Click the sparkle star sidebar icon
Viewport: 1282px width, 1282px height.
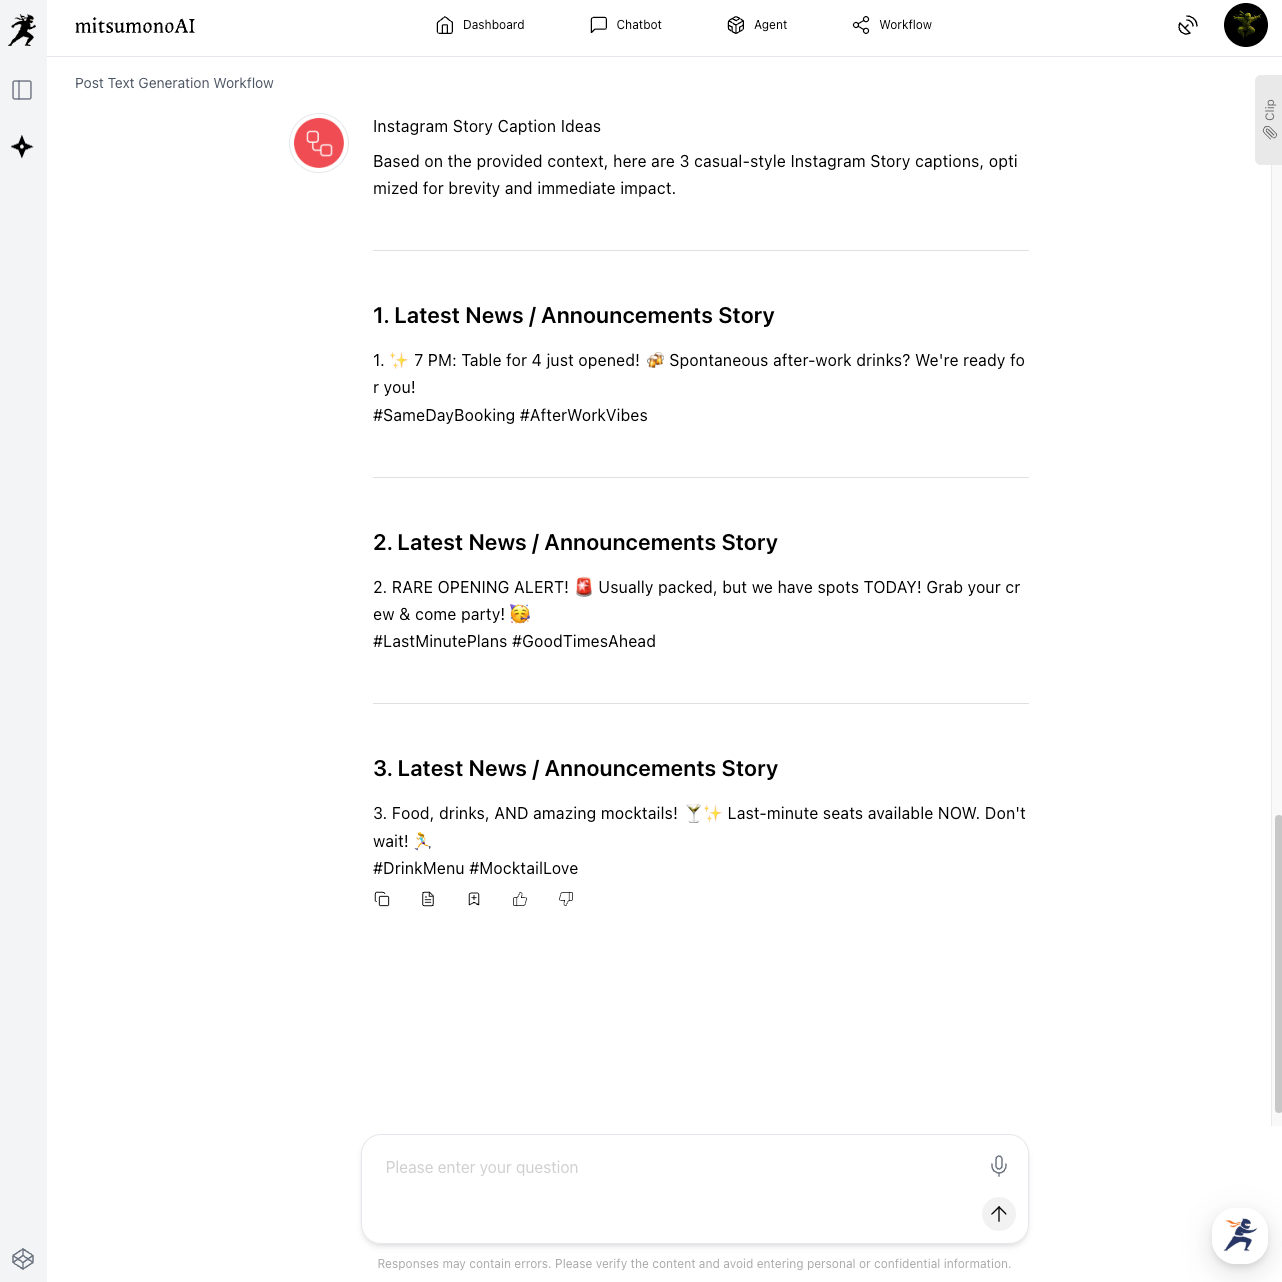22,147
